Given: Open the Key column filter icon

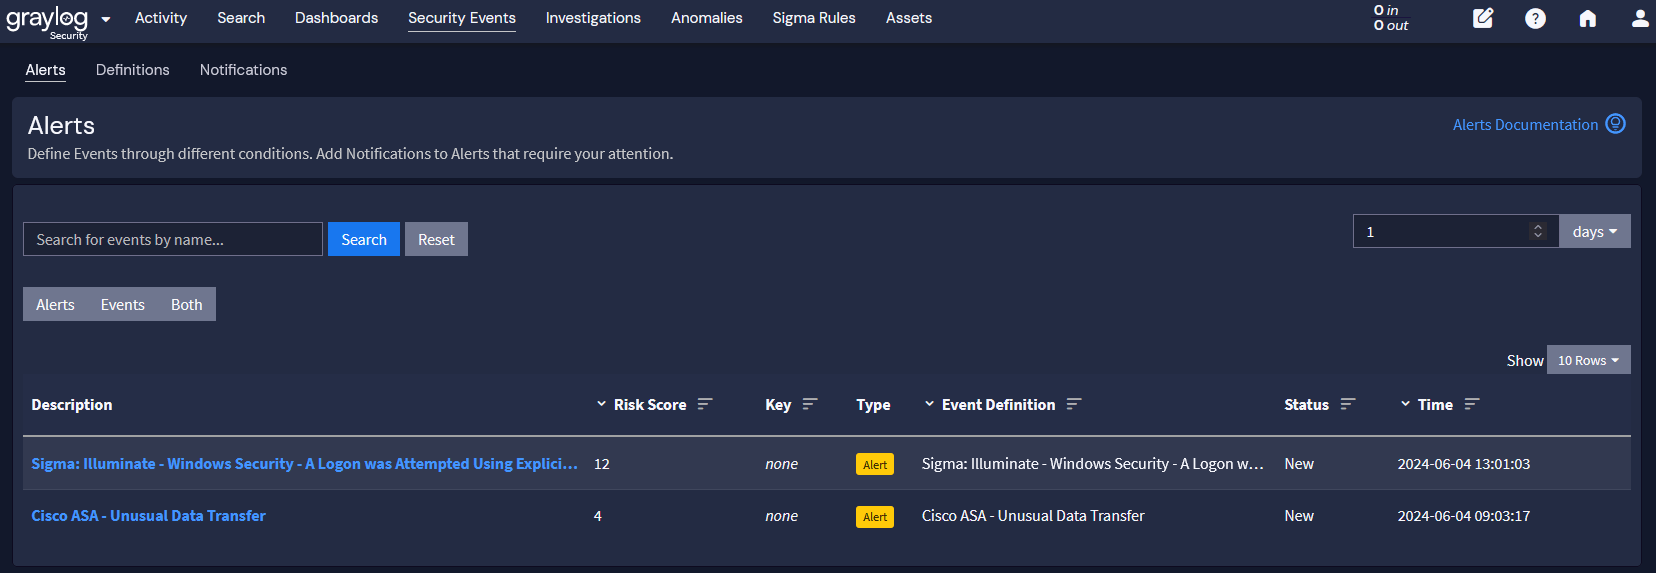Looking at the screenshot, I should [x=810, y=404].
